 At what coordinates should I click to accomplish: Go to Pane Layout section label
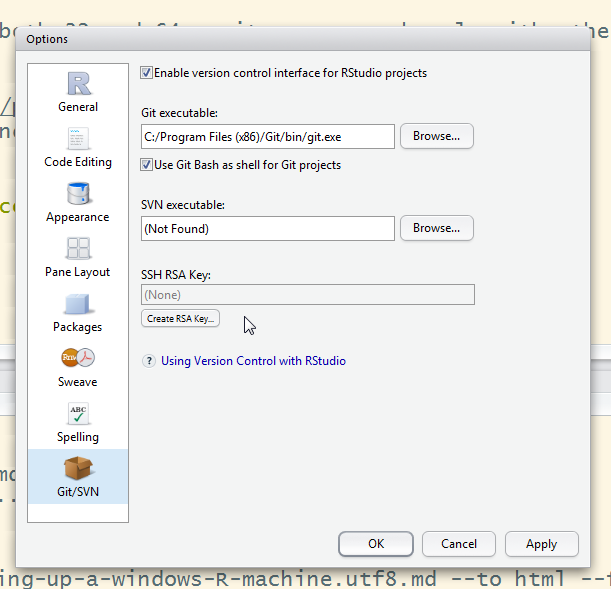pyautogui.click(x=78, y=272)
